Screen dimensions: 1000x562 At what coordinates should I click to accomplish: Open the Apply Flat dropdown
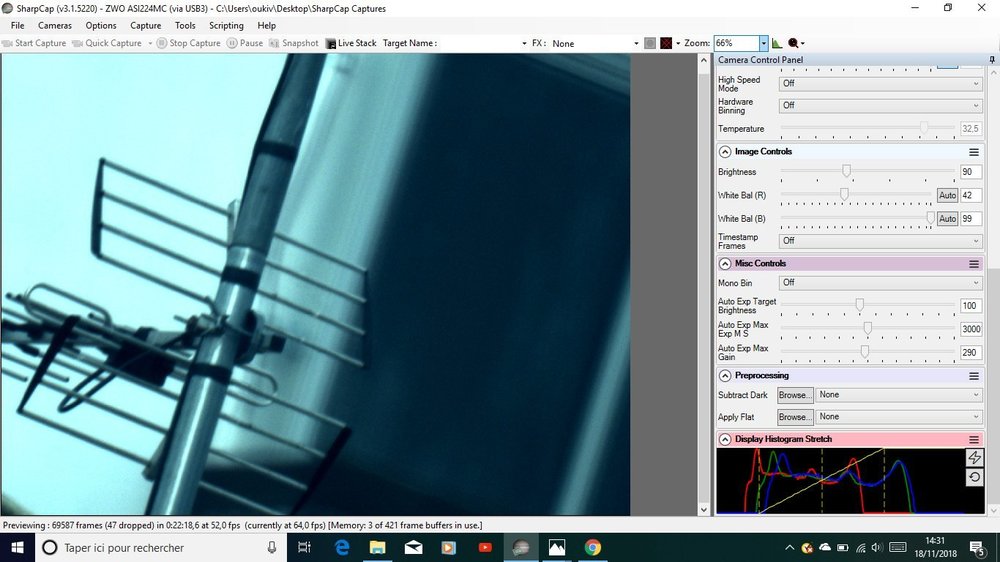[899, 417]
